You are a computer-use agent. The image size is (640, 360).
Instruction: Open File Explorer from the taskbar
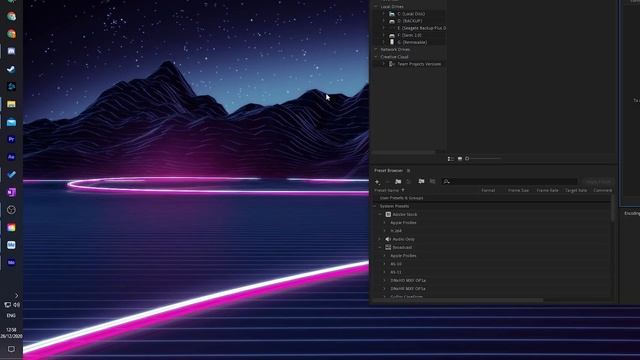[11, 104]
